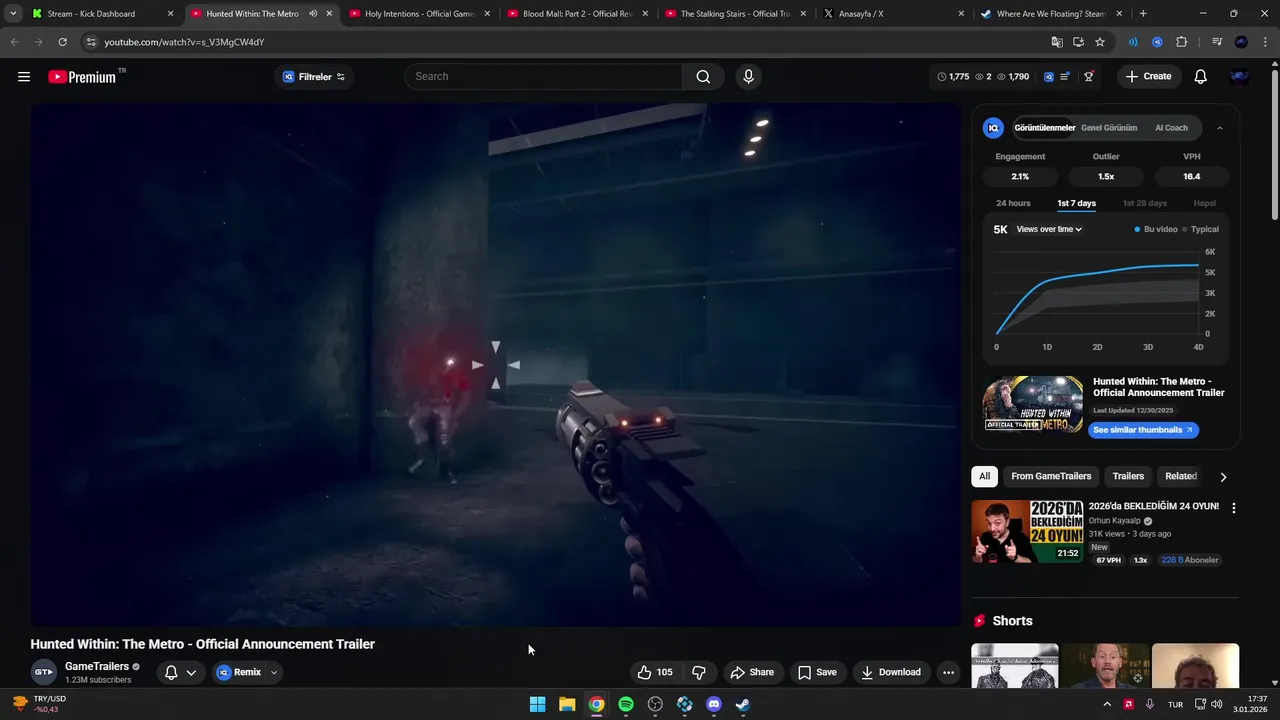Open more actions ellipsis below the video

948,672
